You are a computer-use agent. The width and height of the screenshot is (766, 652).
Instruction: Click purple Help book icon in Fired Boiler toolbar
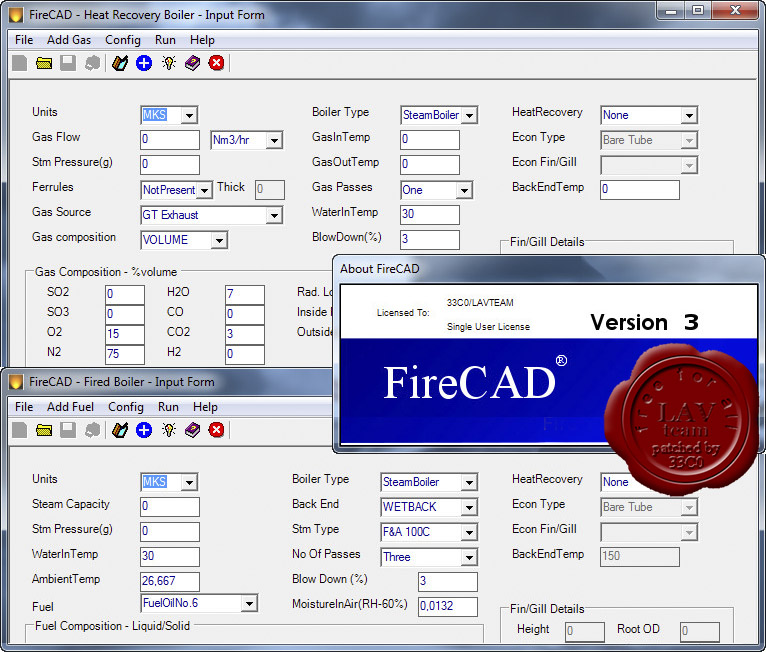click(192, 430)
